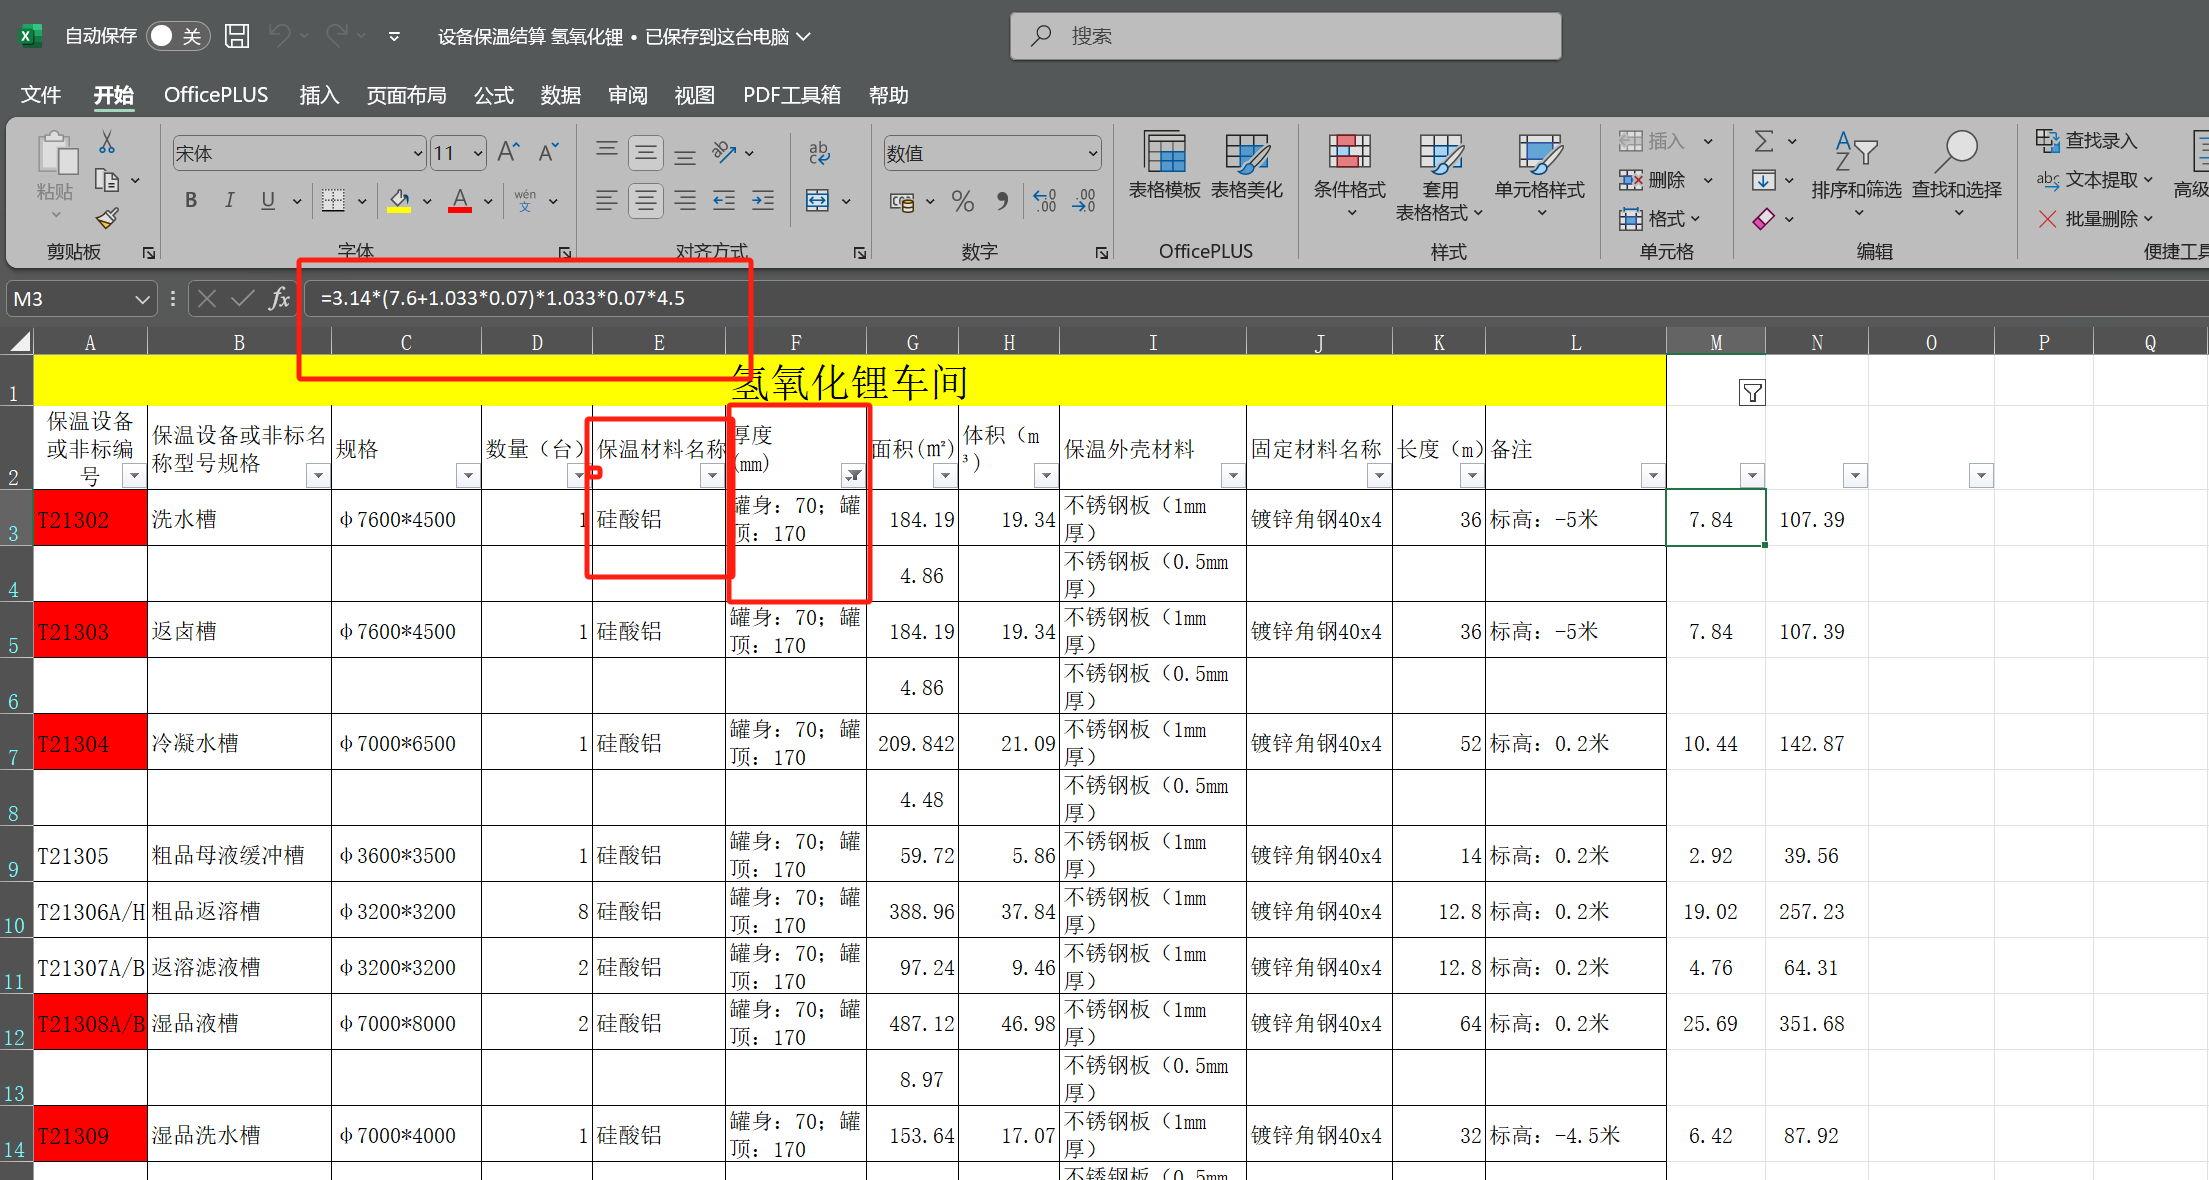The image size is (2209, 1180).
Task: Toggle Center horizontal alignment
Action: 646,201
